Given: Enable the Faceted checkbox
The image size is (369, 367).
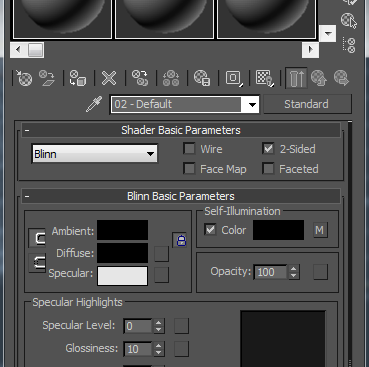Looking at the screenshot, I should coord(268,169).
